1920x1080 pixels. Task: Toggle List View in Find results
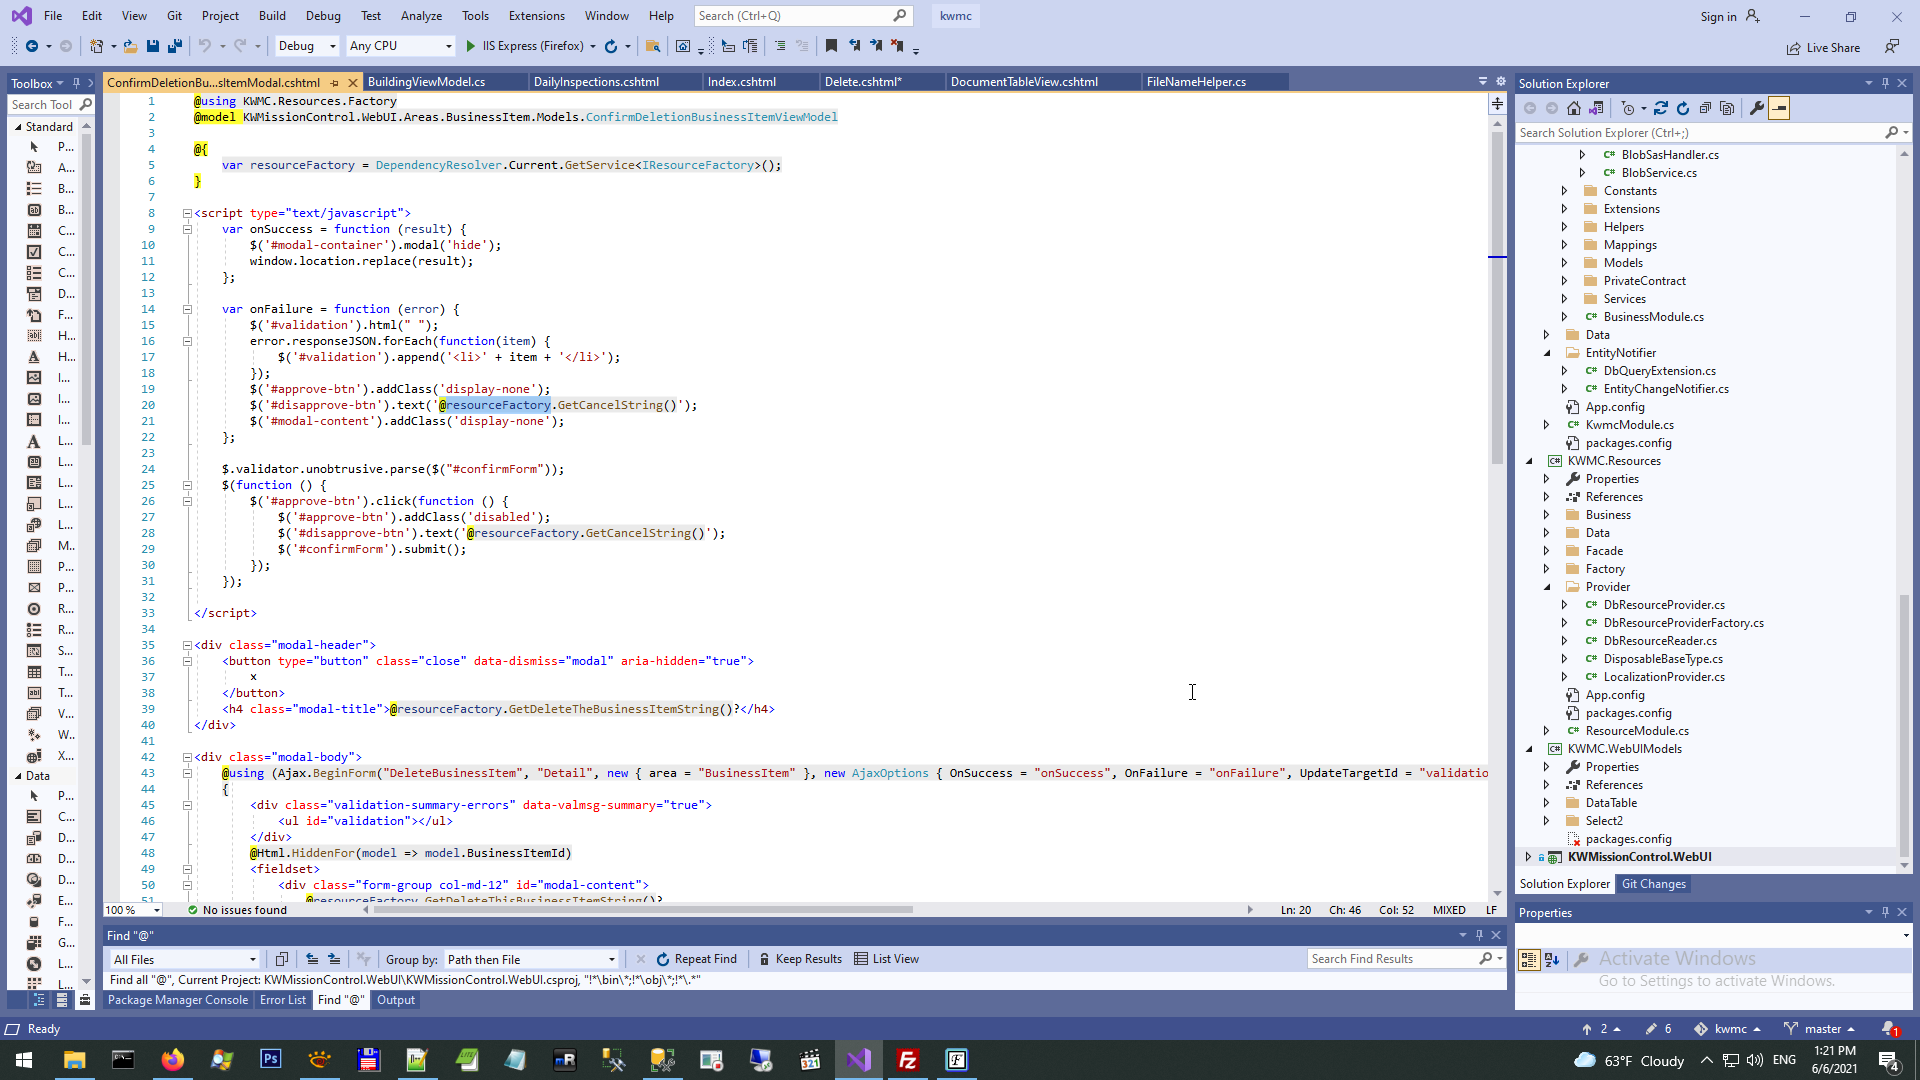(x=886, y=959)
